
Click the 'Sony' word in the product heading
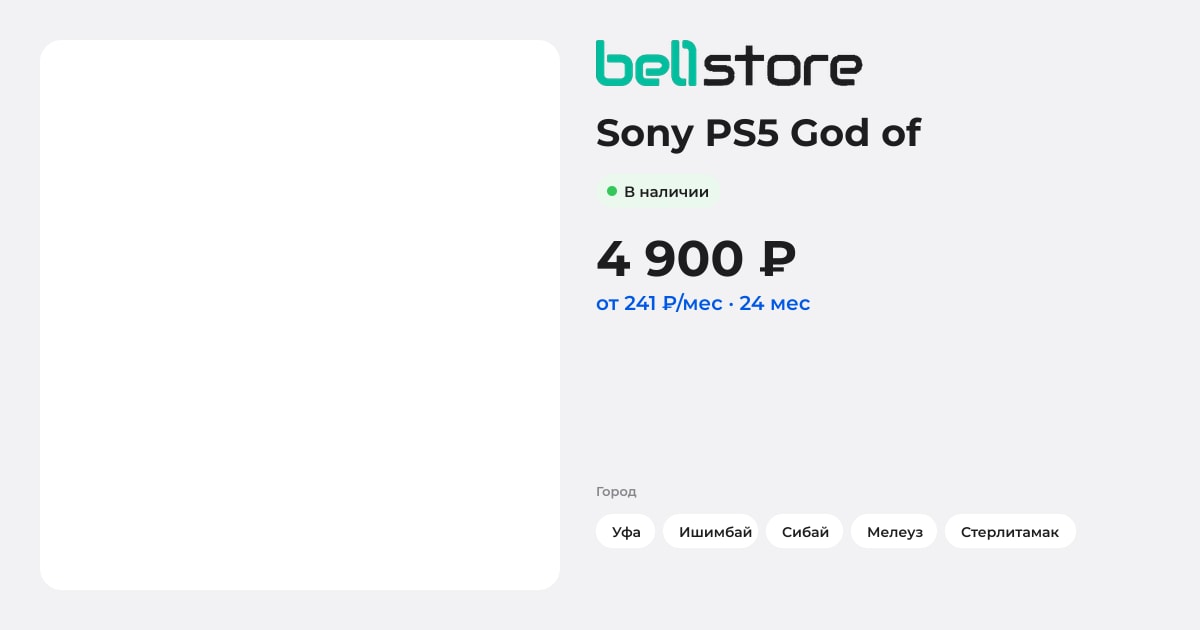coord(645,135)
